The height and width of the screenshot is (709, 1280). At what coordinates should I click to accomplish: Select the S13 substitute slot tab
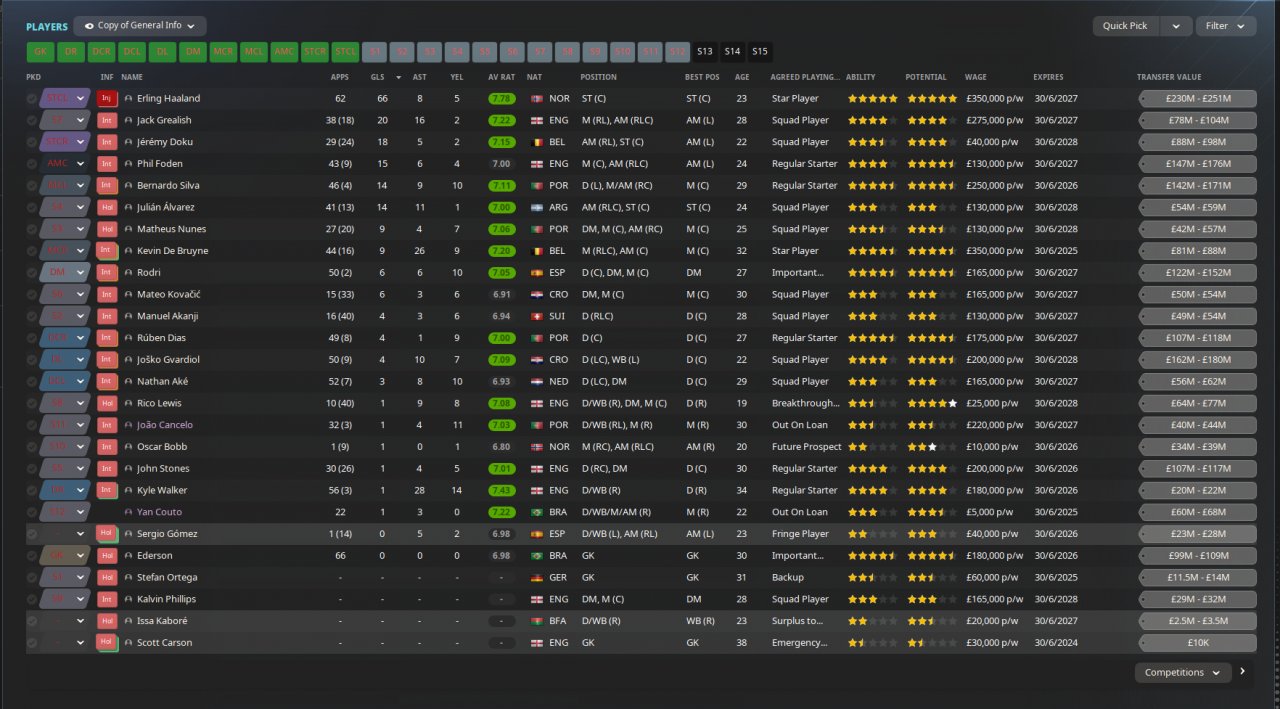click(705, 51)
